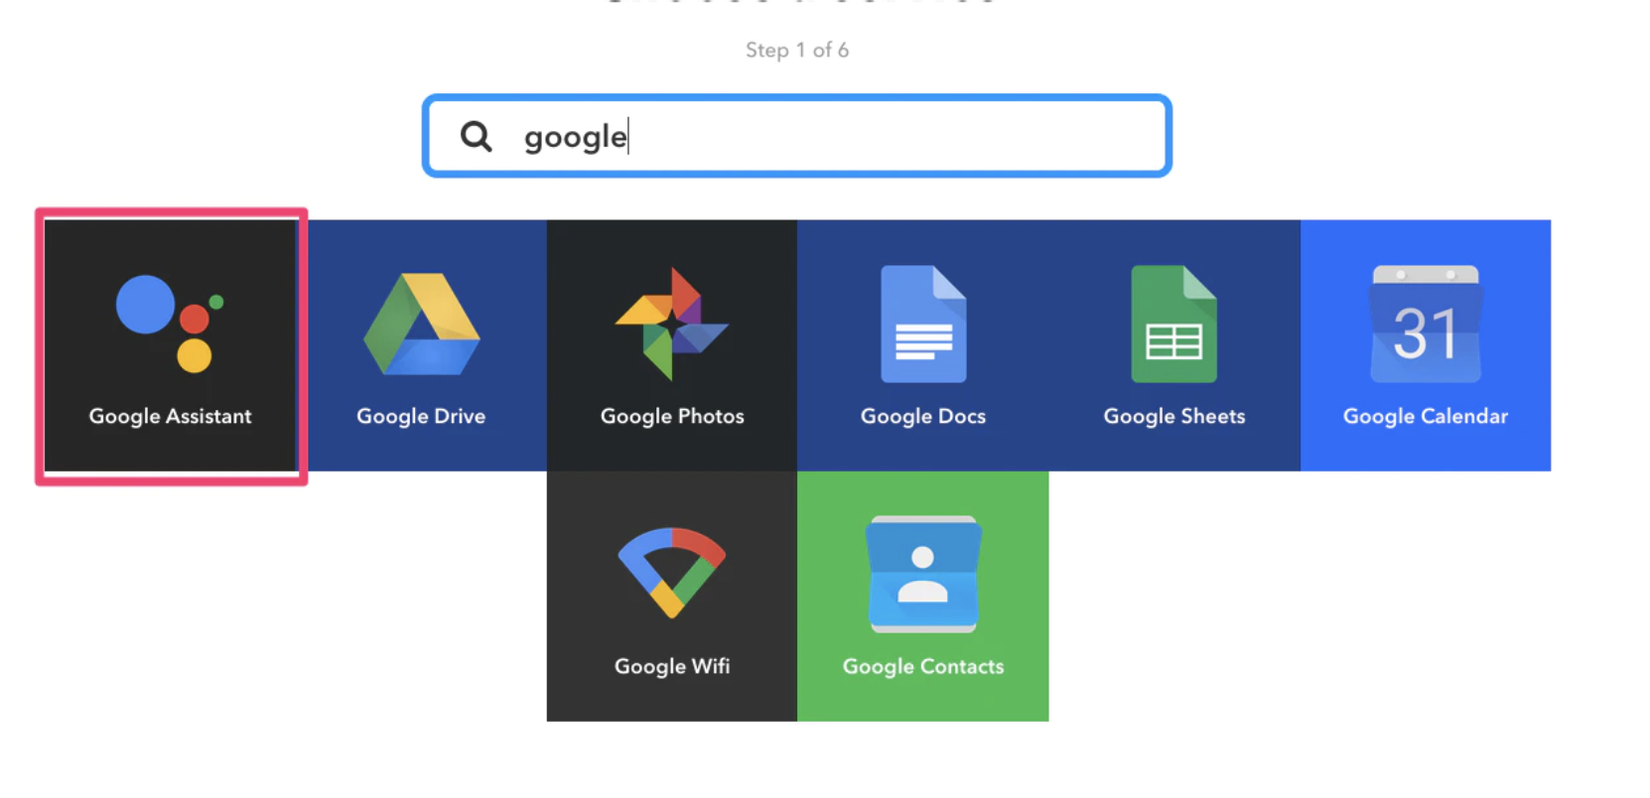Select the "Google Photos" label text
Image resolution: width=1650 pixels, height=798 pixels.
[672, 416]
